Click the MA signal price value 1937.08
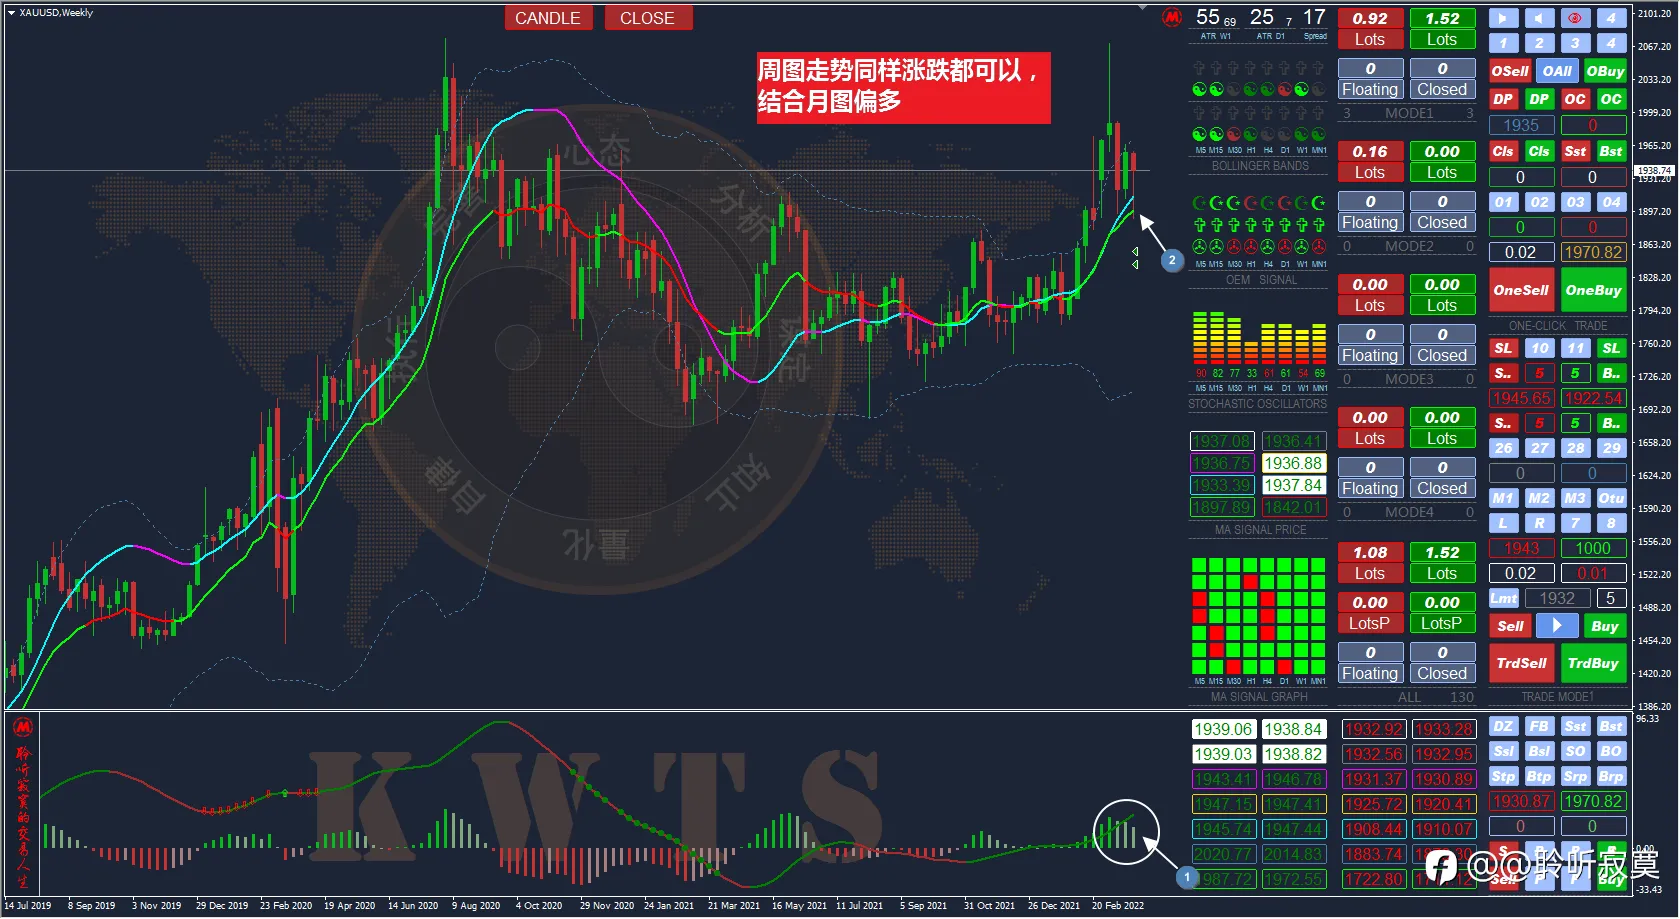Screen dimensions: 1680x919 (x=1222, y=441)
